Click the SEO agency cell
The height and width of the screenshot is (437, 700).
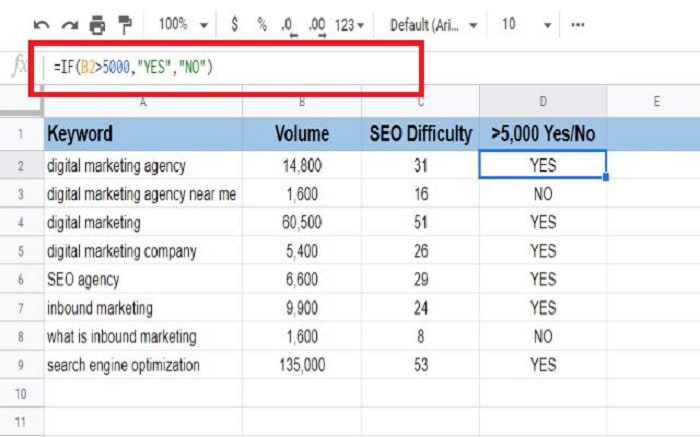pyautogui.click(x=140, y=280)
